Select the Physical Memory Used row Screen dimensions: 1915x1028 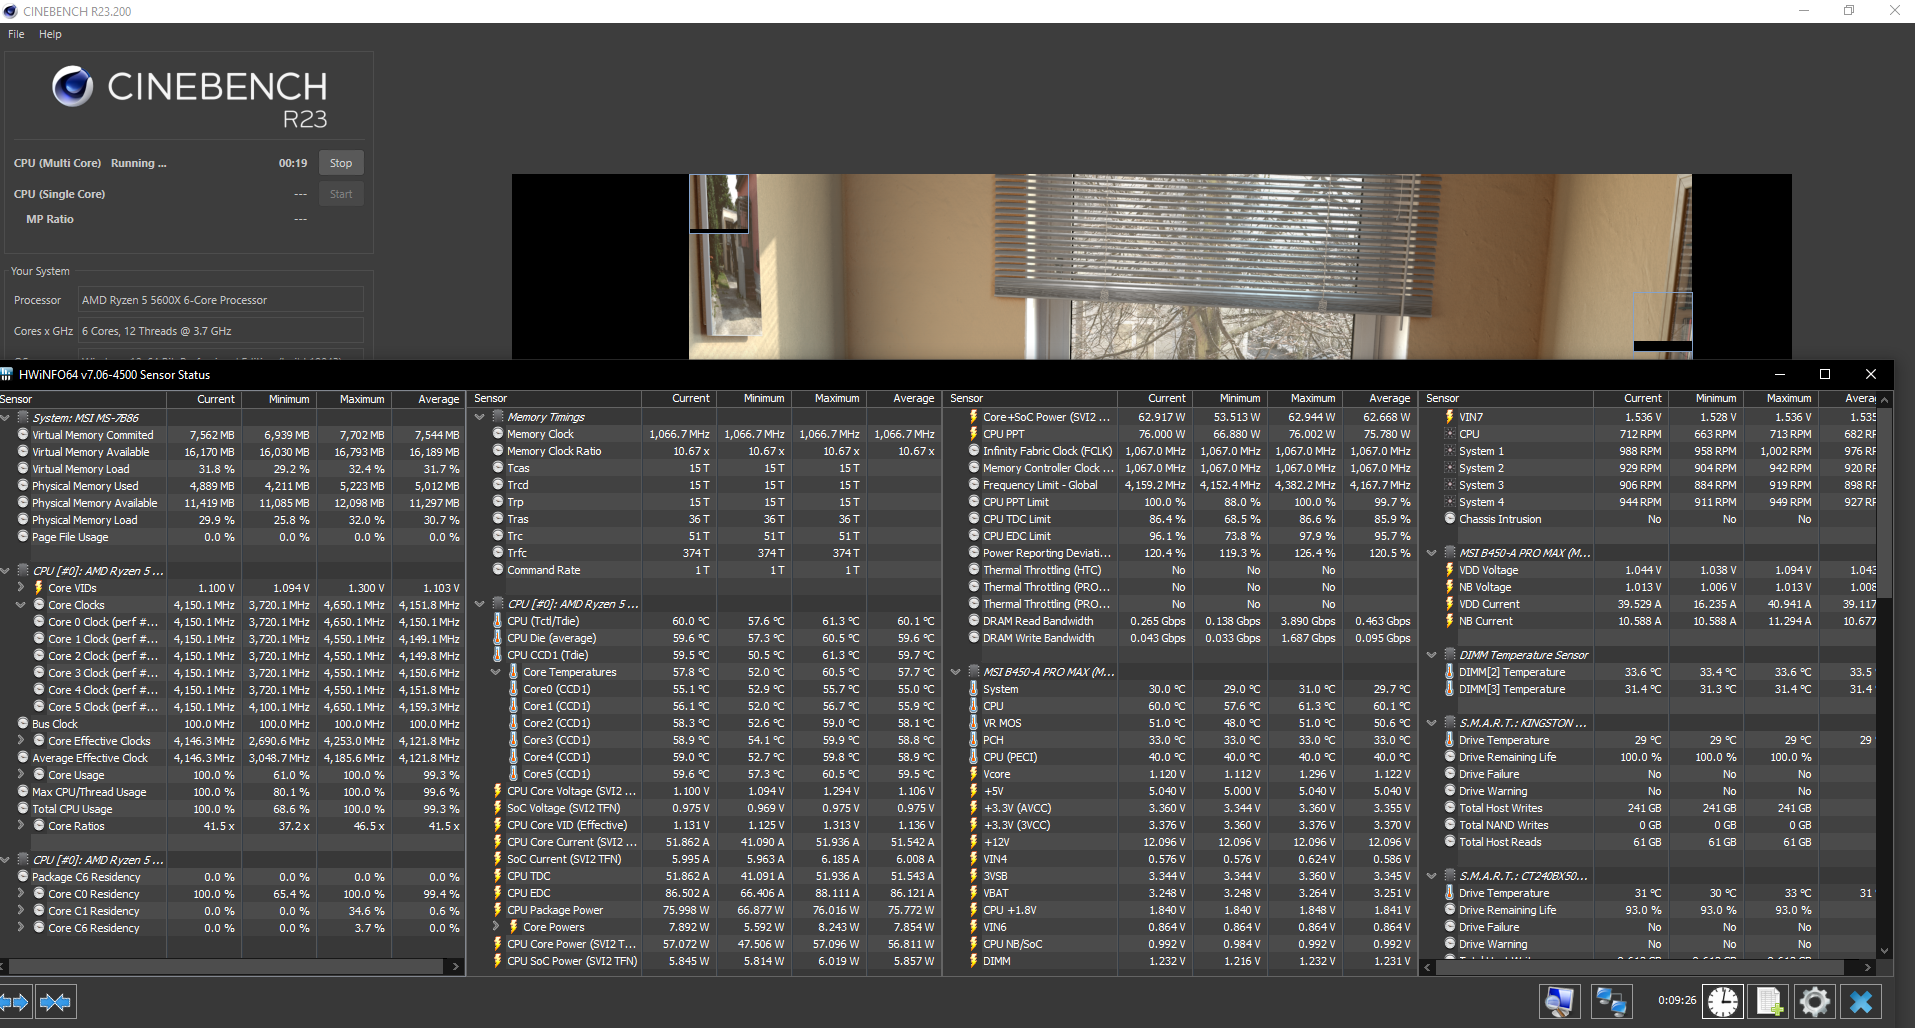[x=232, y=486]
